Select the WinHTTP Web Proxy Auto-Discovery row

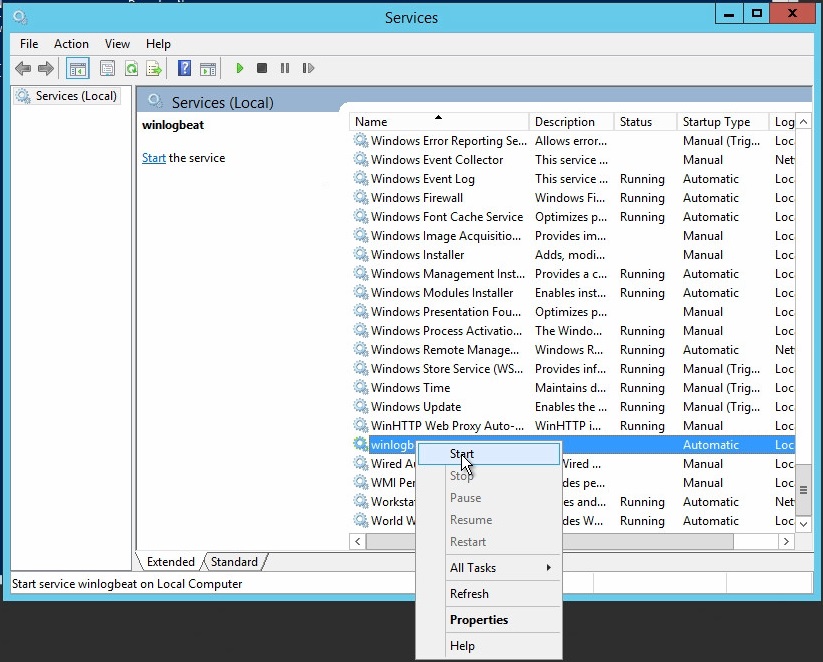tap(572, 426)
